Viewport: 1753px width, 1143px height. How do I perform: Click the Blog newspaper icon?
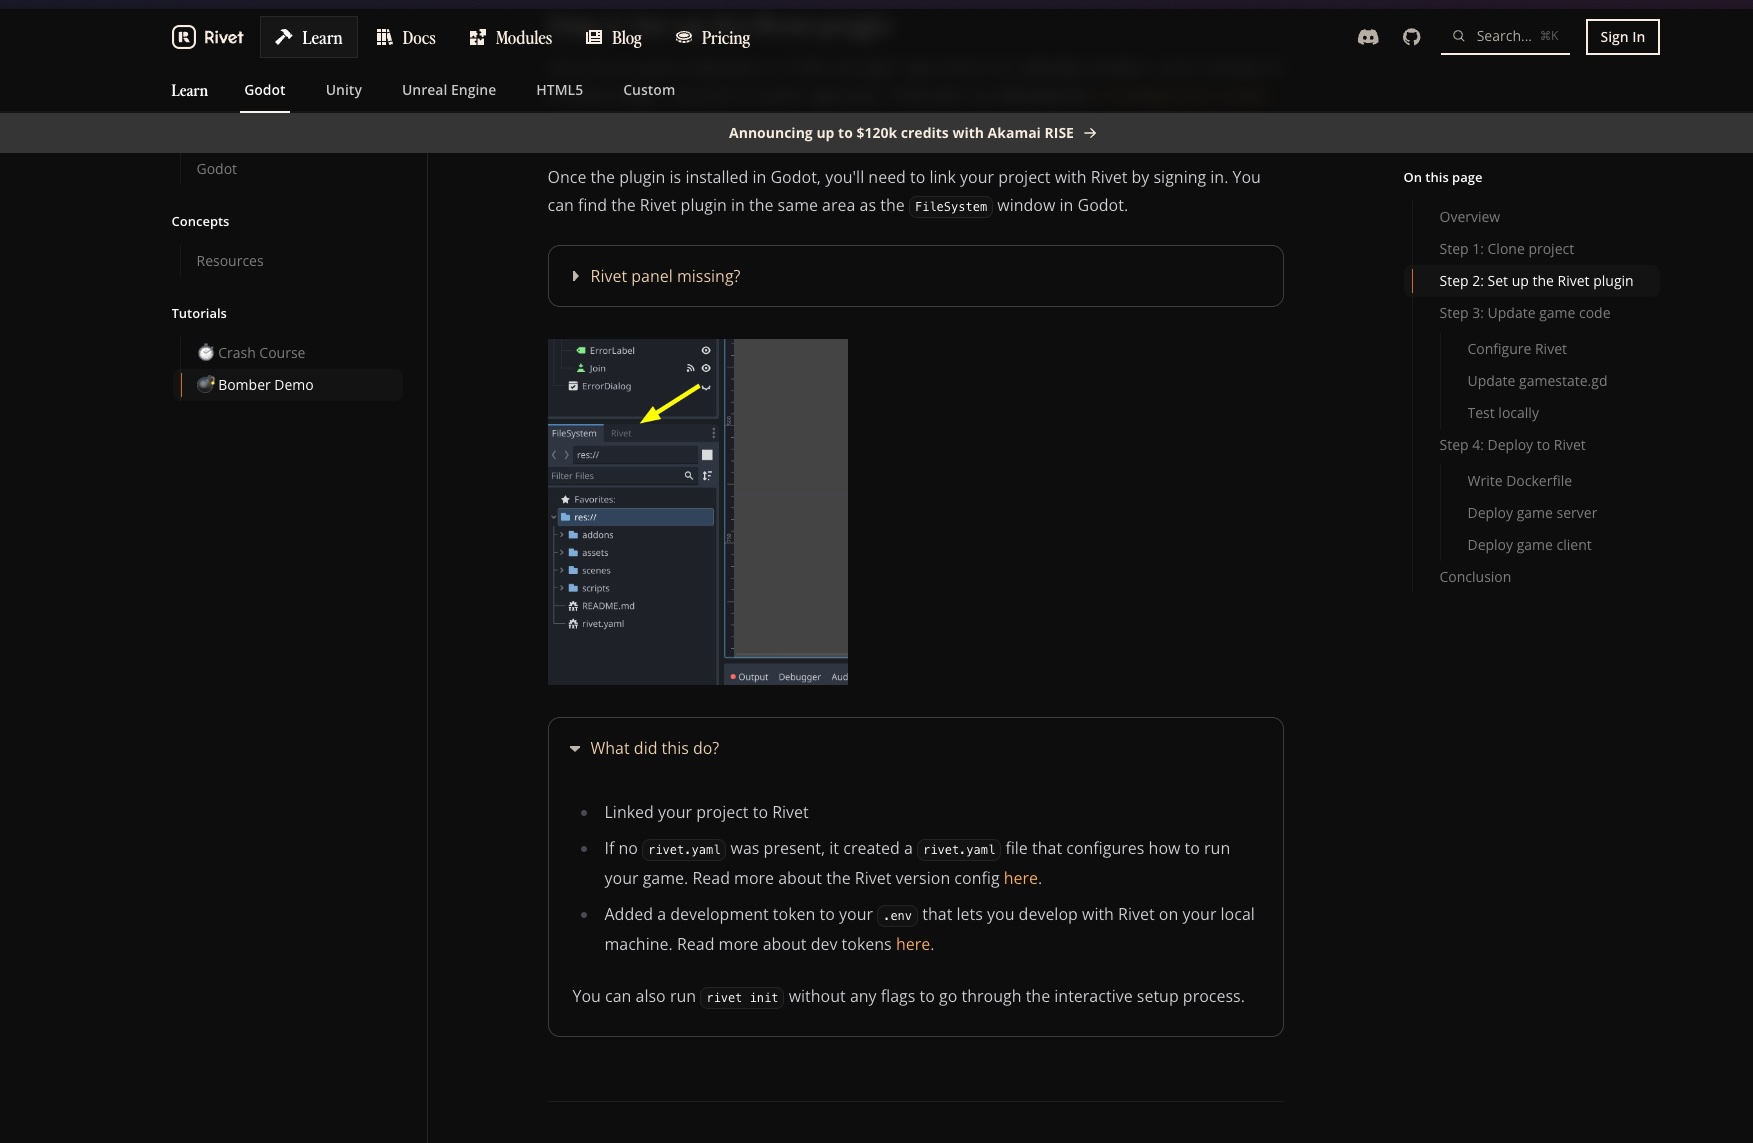click(594, 37)
